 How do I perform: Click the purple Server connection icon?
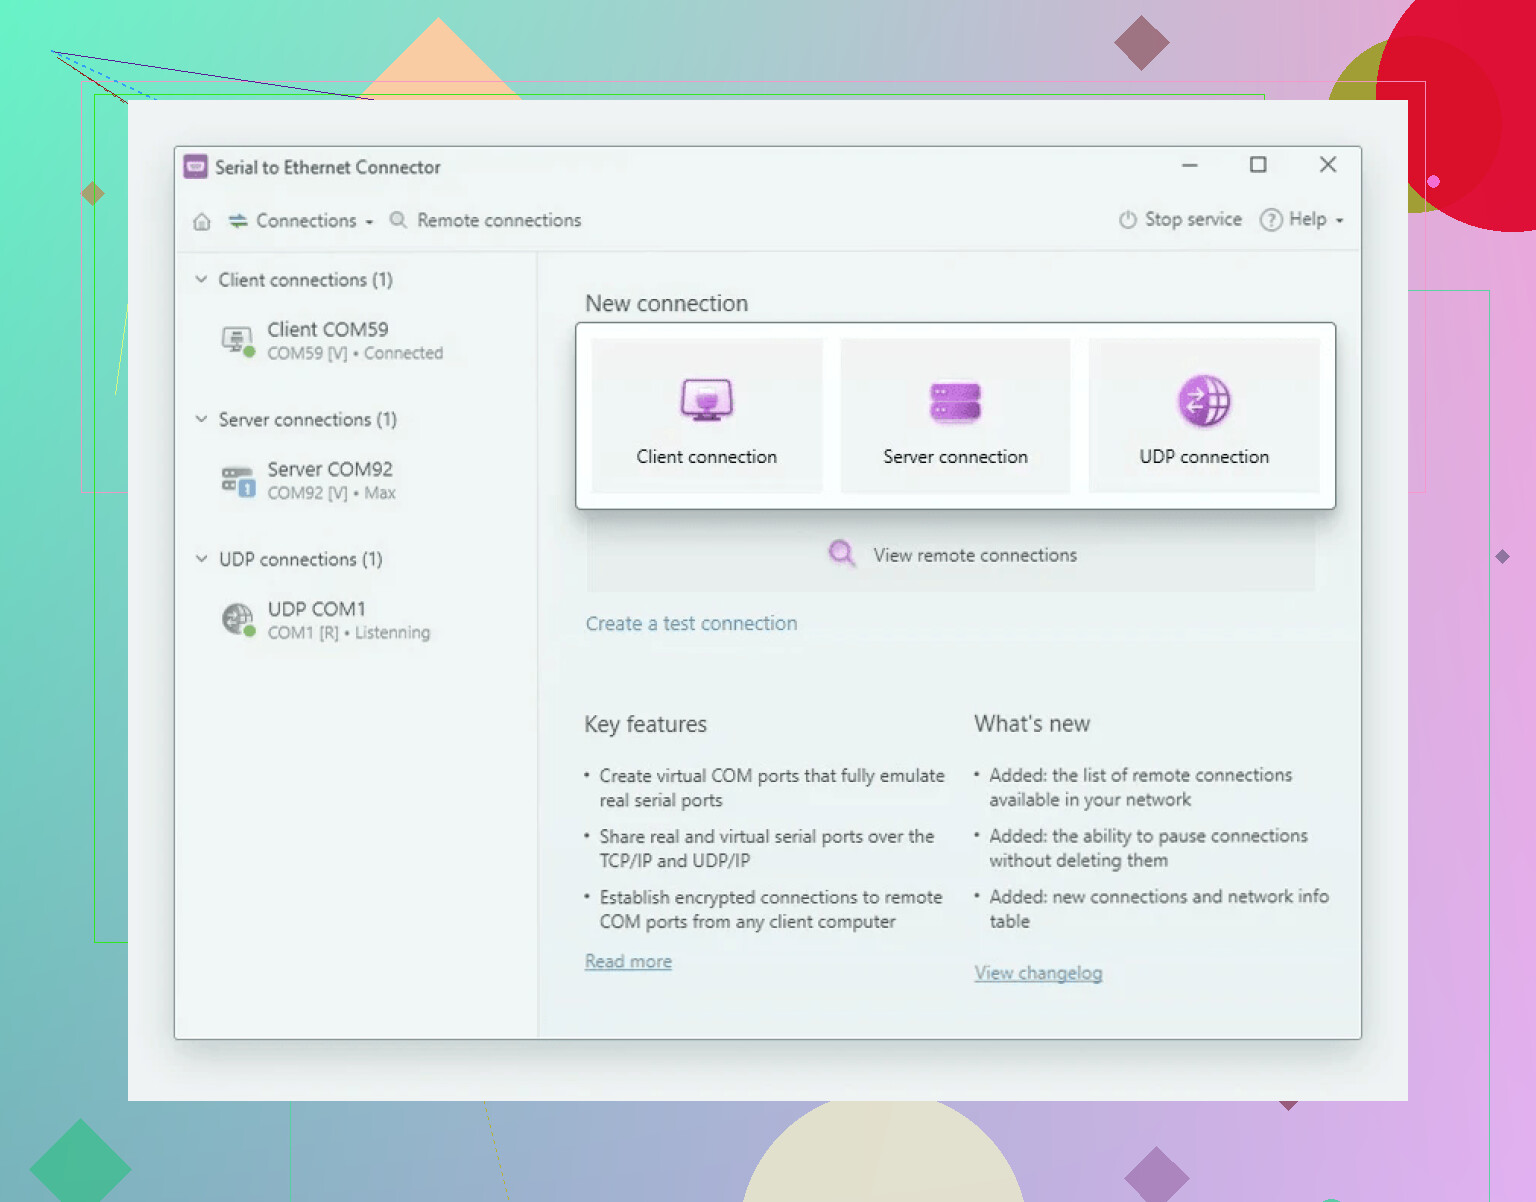click(955, 402)
